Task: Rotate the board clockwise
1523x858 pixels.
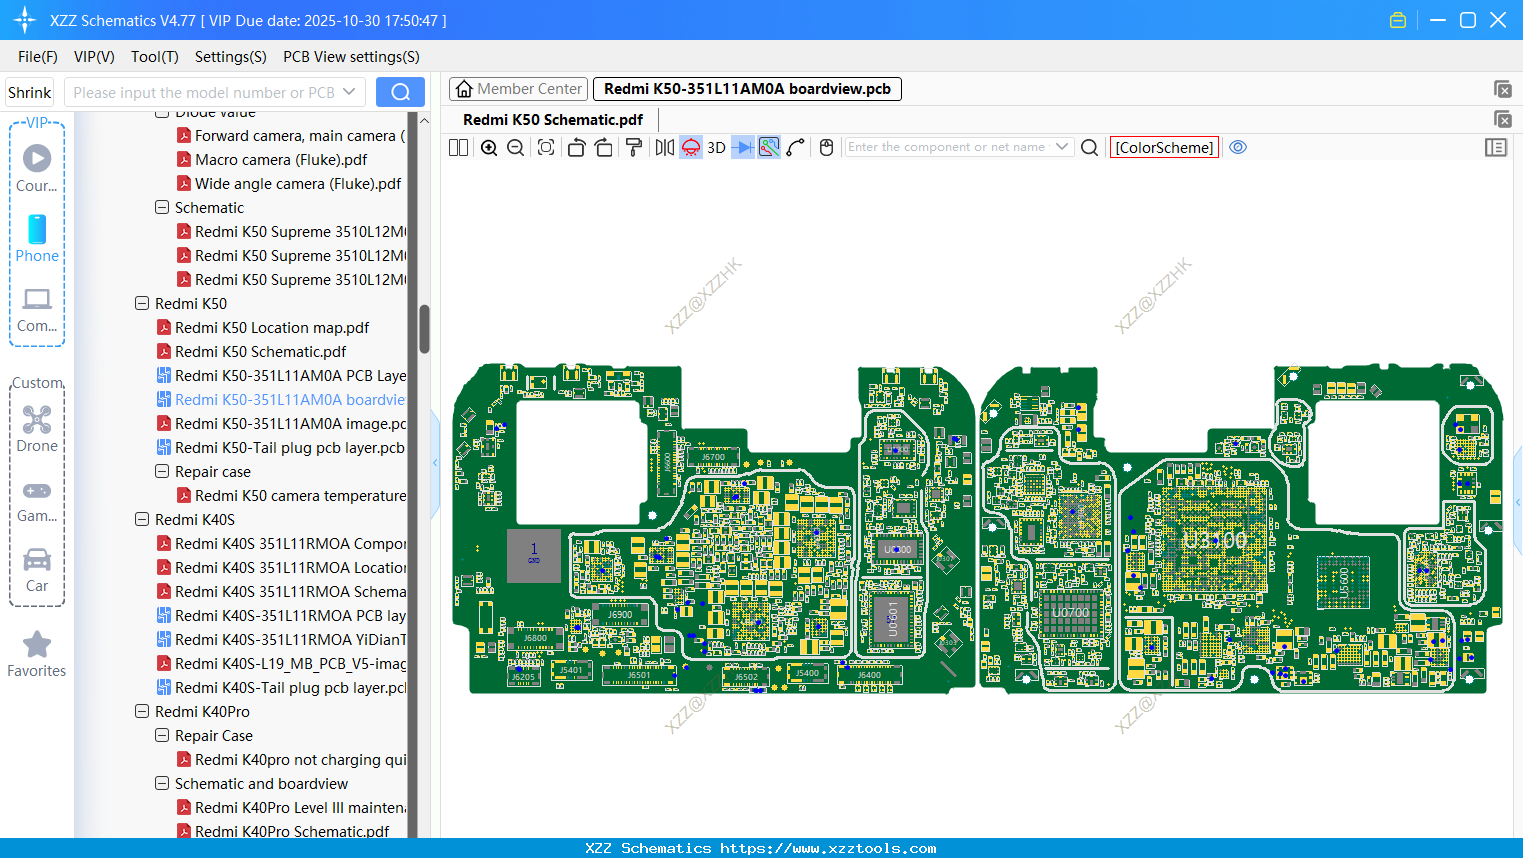Action: [x=604, y=148]
